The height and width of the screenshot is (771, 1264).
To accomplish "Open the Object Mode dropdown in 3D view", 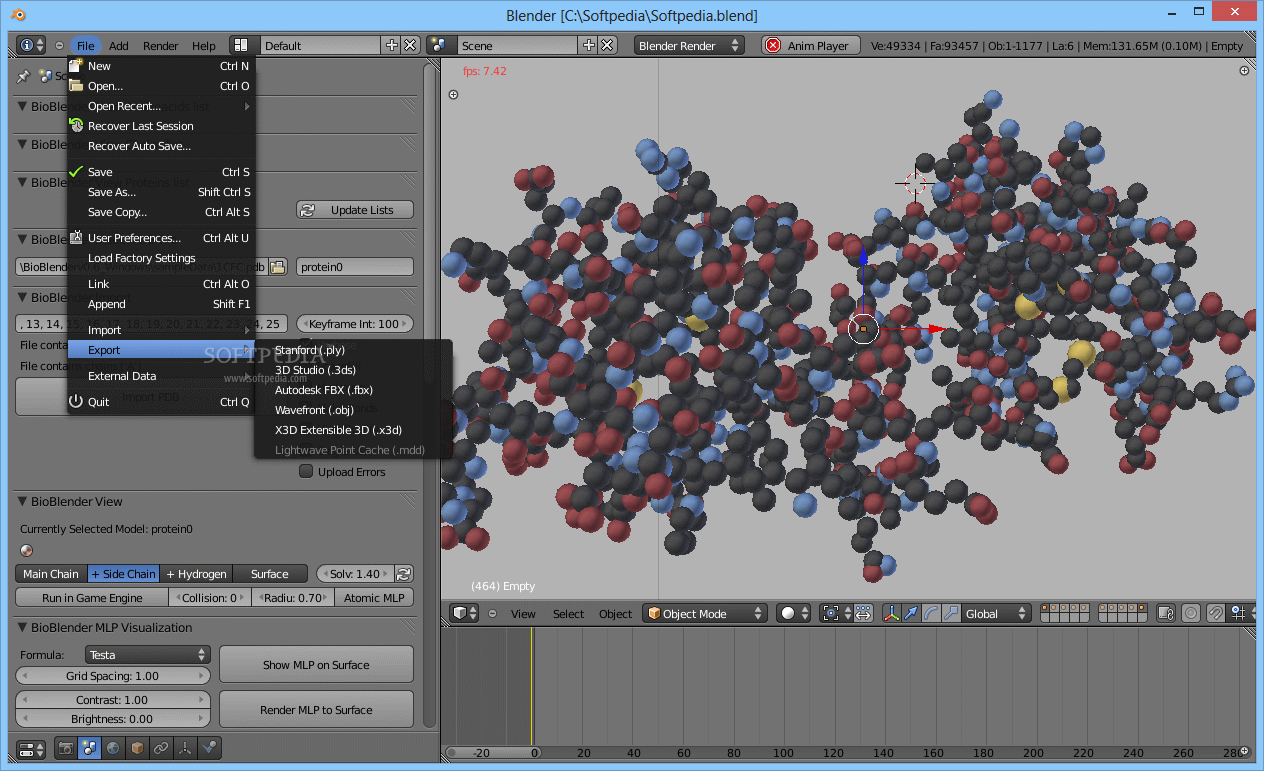I will [x=705, y=614].
